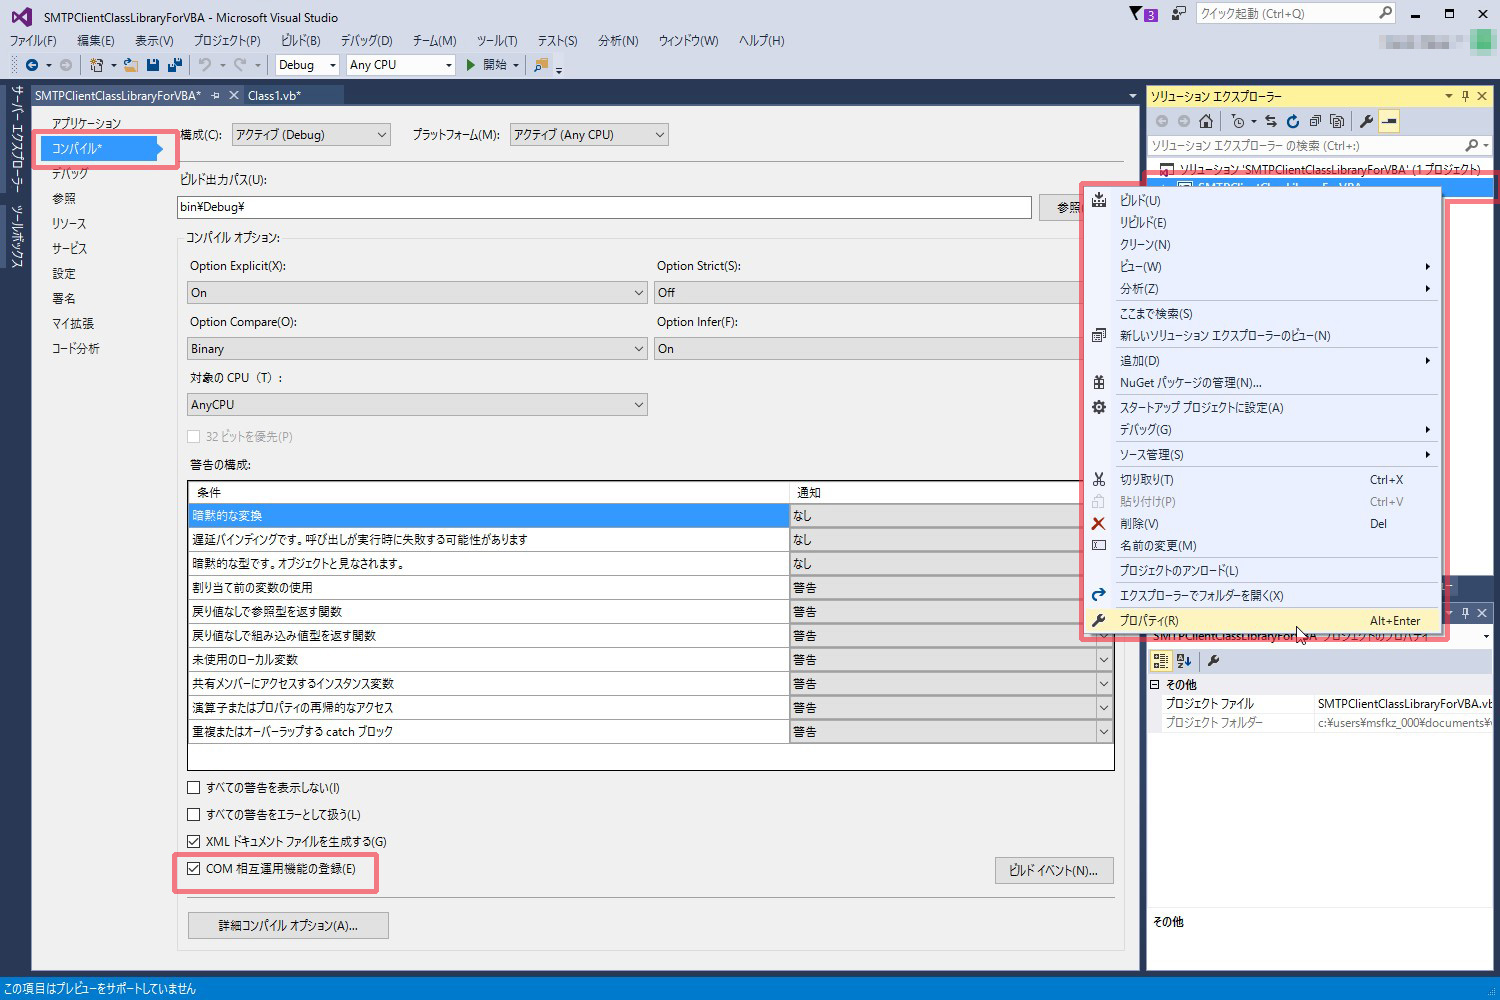Click the Show All Files icon
The width and height of the screenshot is (1500, 1000).
coord(1337,121)
